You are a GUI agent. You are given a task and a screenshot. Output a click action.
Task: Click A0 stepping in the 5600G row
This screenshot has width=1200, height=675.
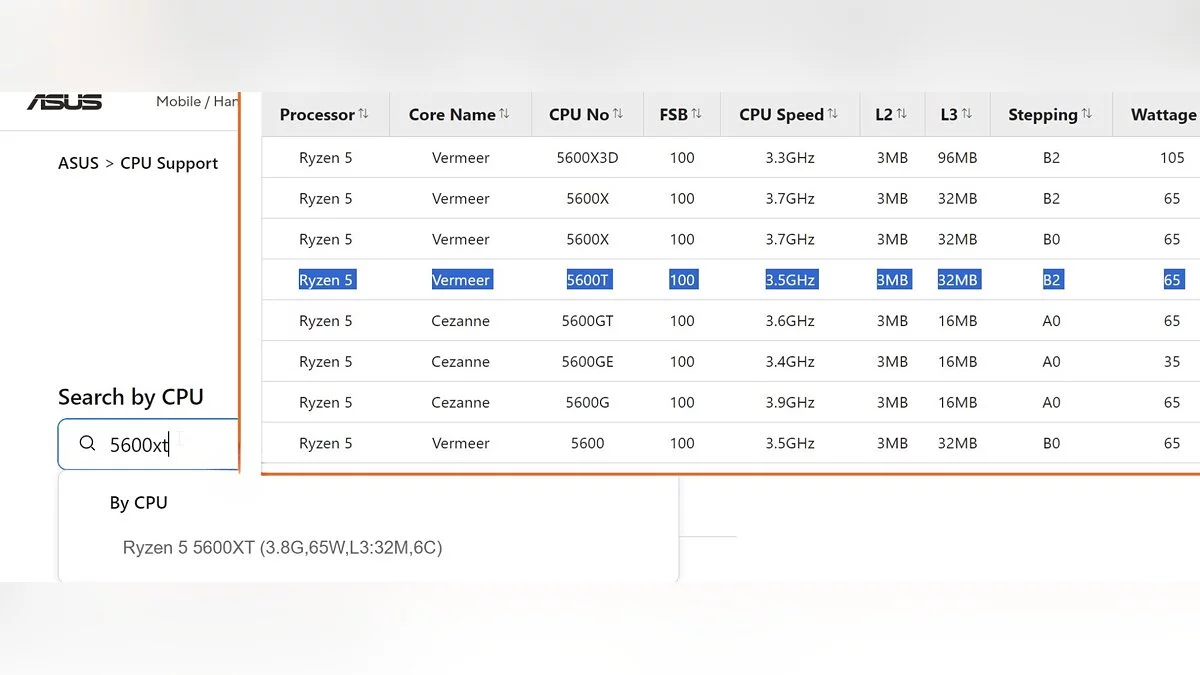(1051, 402)
